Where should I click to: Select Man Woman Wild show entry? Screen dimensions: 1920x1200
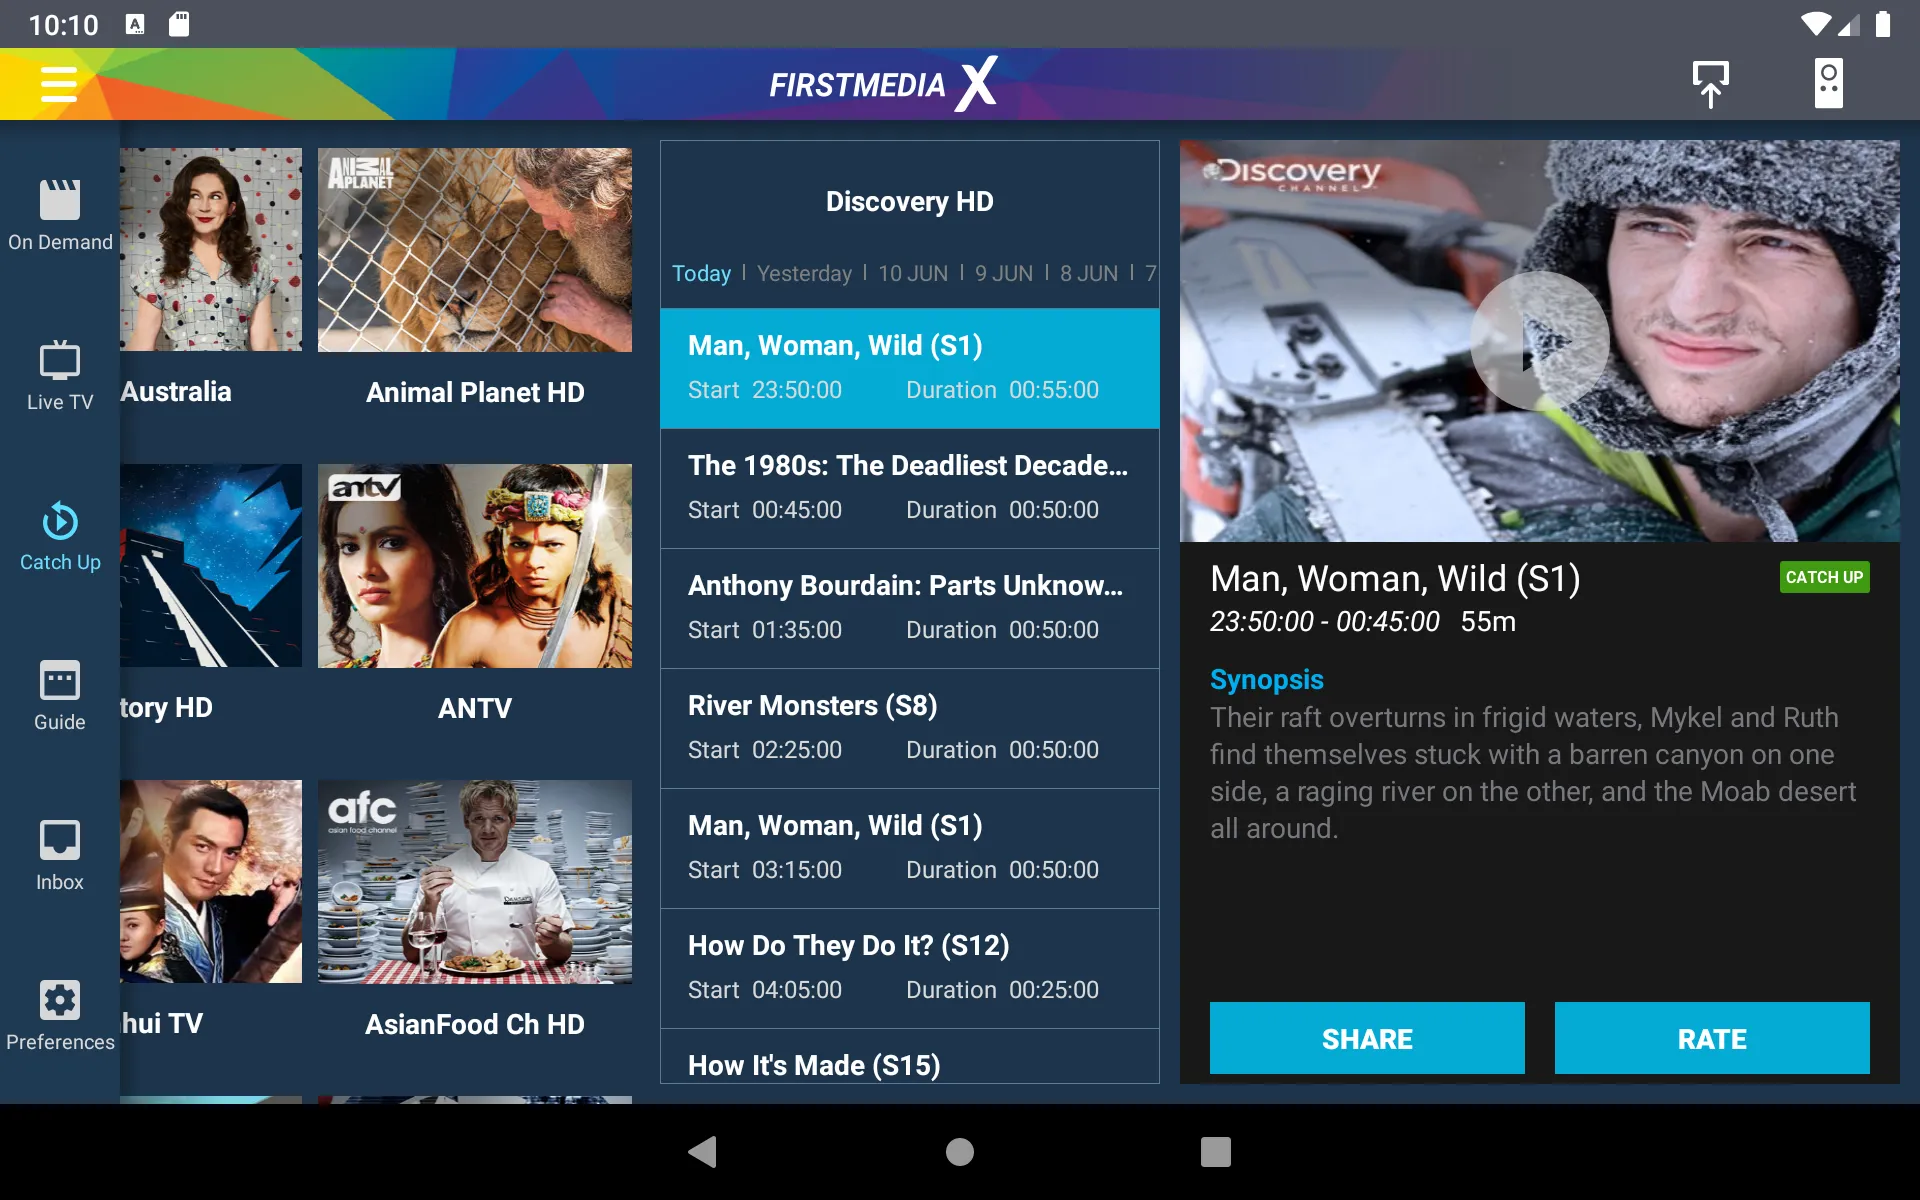tap(908, 366)
